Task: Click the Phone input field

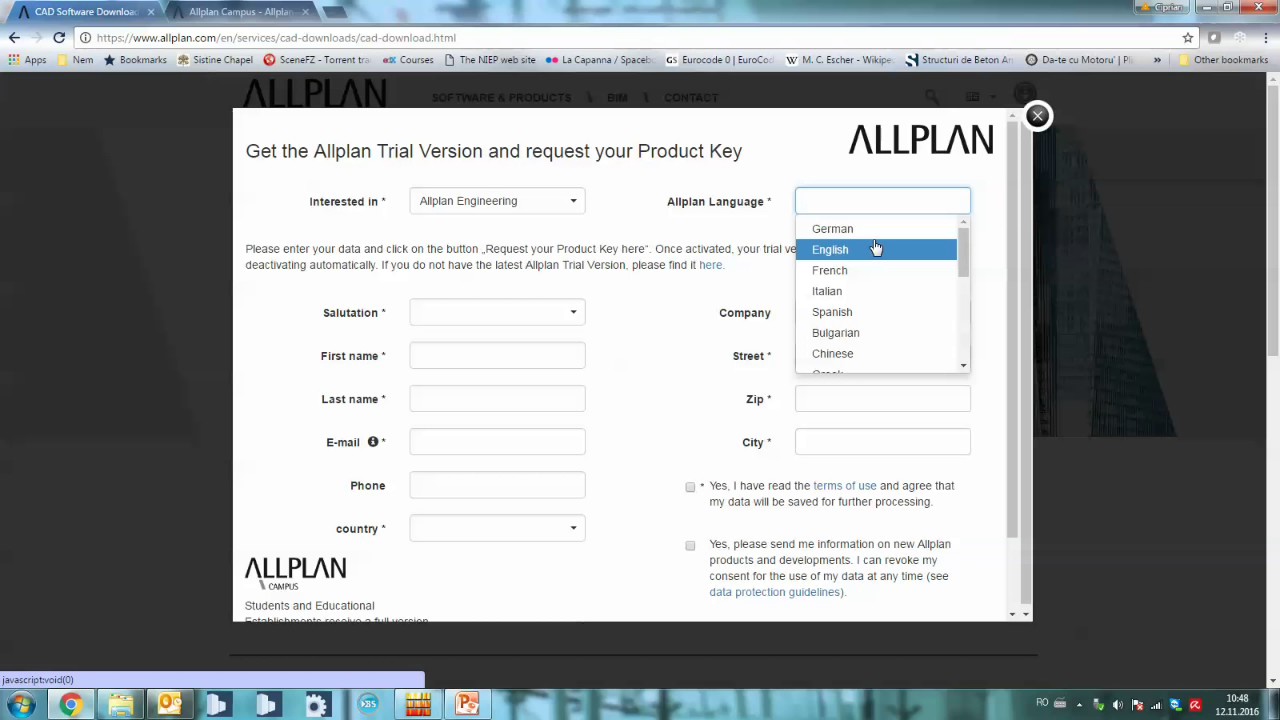Action: (x=497, y=485)
